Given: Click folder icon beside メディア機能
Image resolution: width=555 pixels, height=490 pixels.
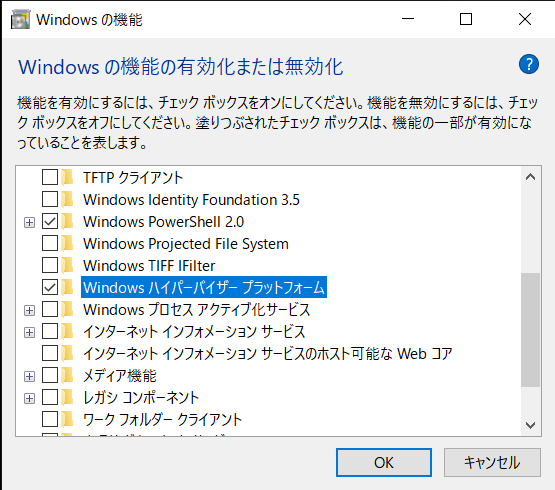Looking at the screenshot, I should point(67,376).
